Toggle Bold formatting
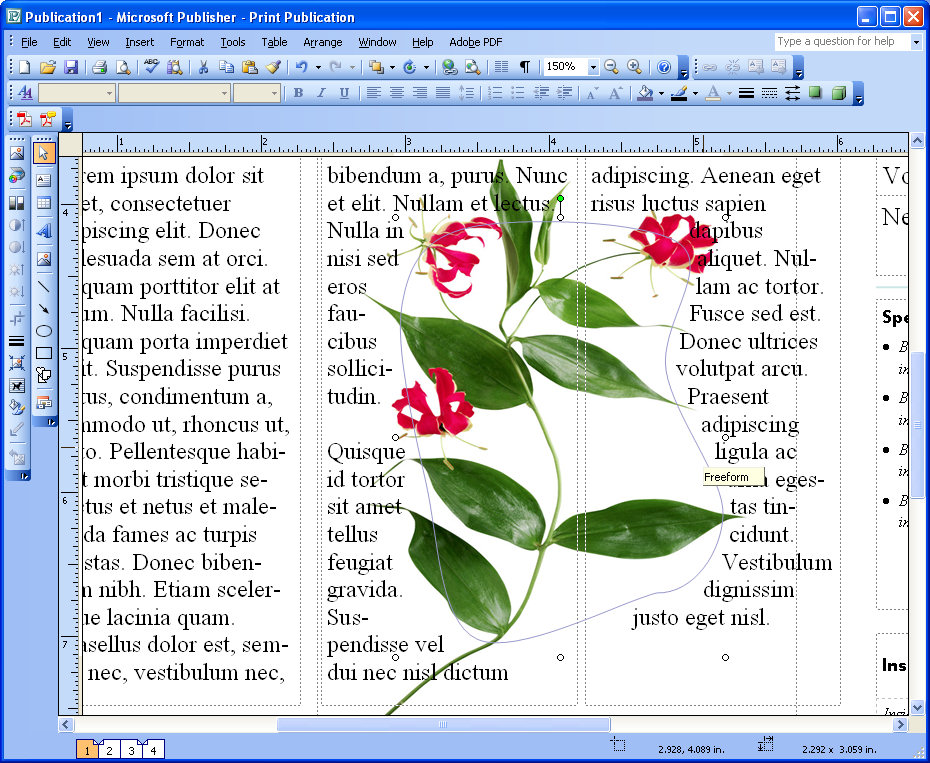This screenshot has width=930, height=763. pyautogui.click(x=298, y=93)
